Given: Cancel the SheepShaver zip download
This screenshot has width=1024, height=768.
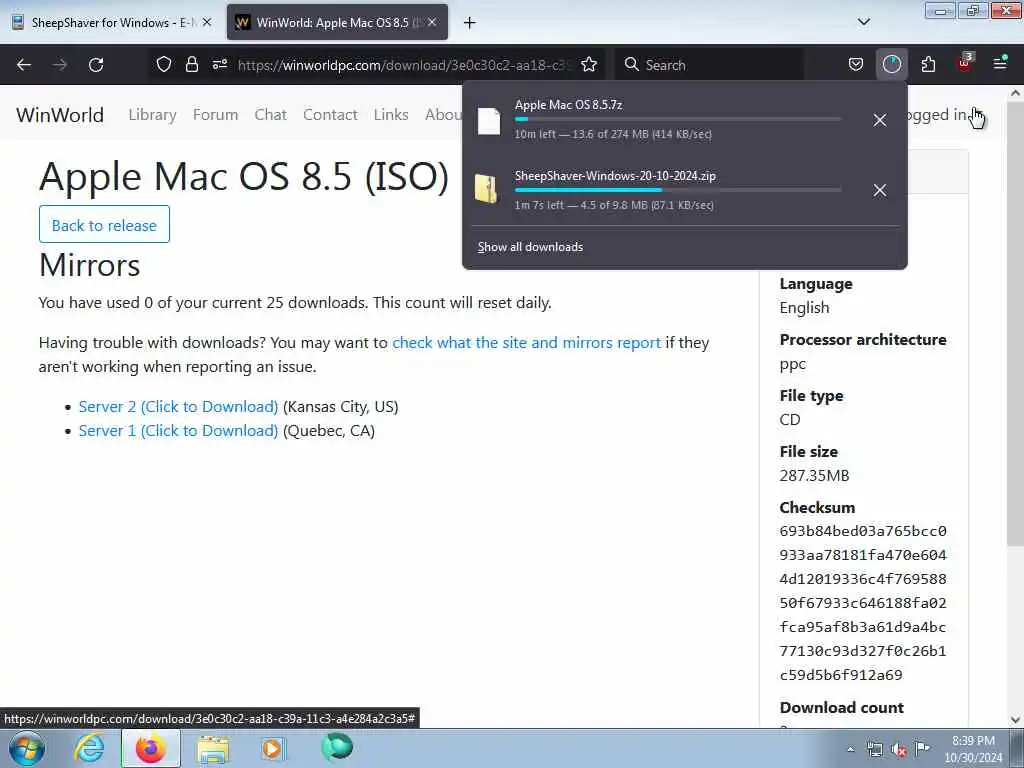Looking at the screenshot, I should (x=880, y=190).
